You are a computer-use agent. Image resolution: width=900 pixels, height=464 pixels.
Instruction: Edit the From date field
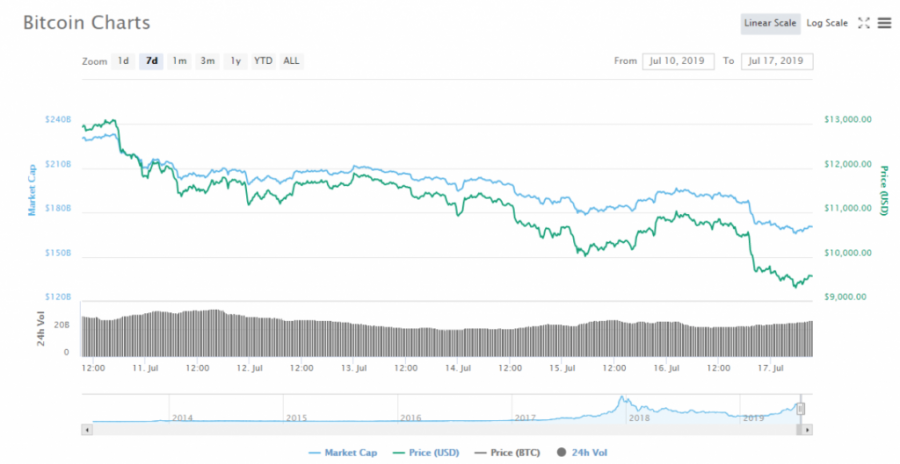(678, 61)
